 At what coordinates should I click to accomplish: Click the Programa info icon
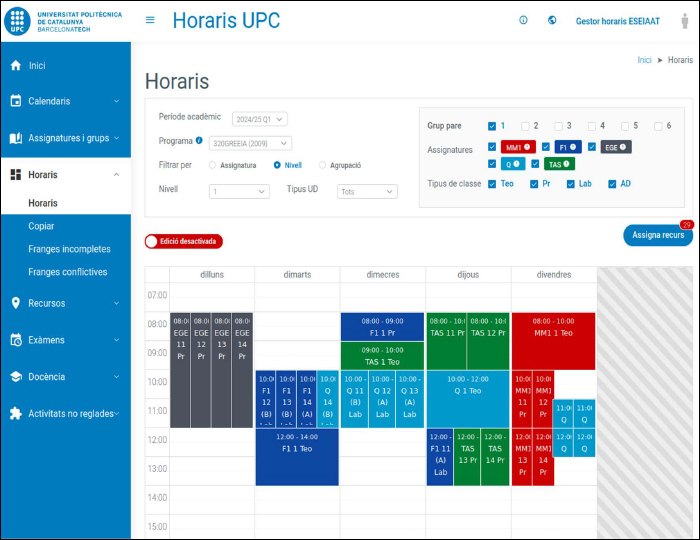click(x=199, y=141)
